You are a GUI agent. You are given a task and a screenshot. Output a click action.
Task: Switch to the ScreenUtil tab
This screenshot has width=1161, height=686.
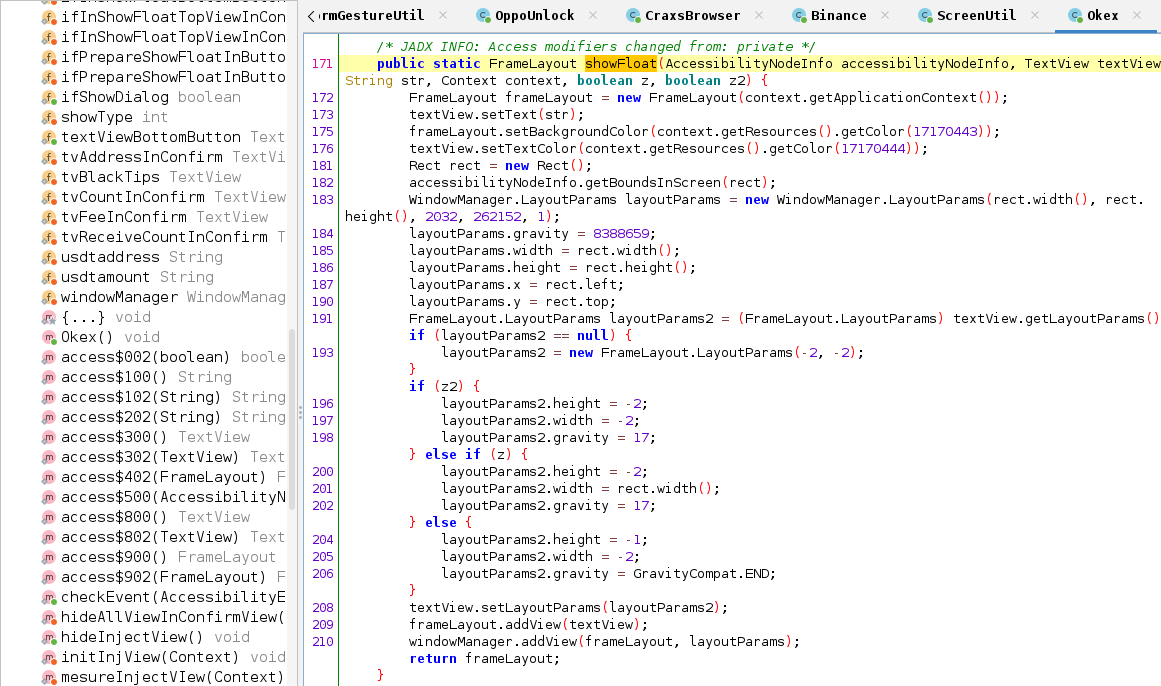pos(977,16)
